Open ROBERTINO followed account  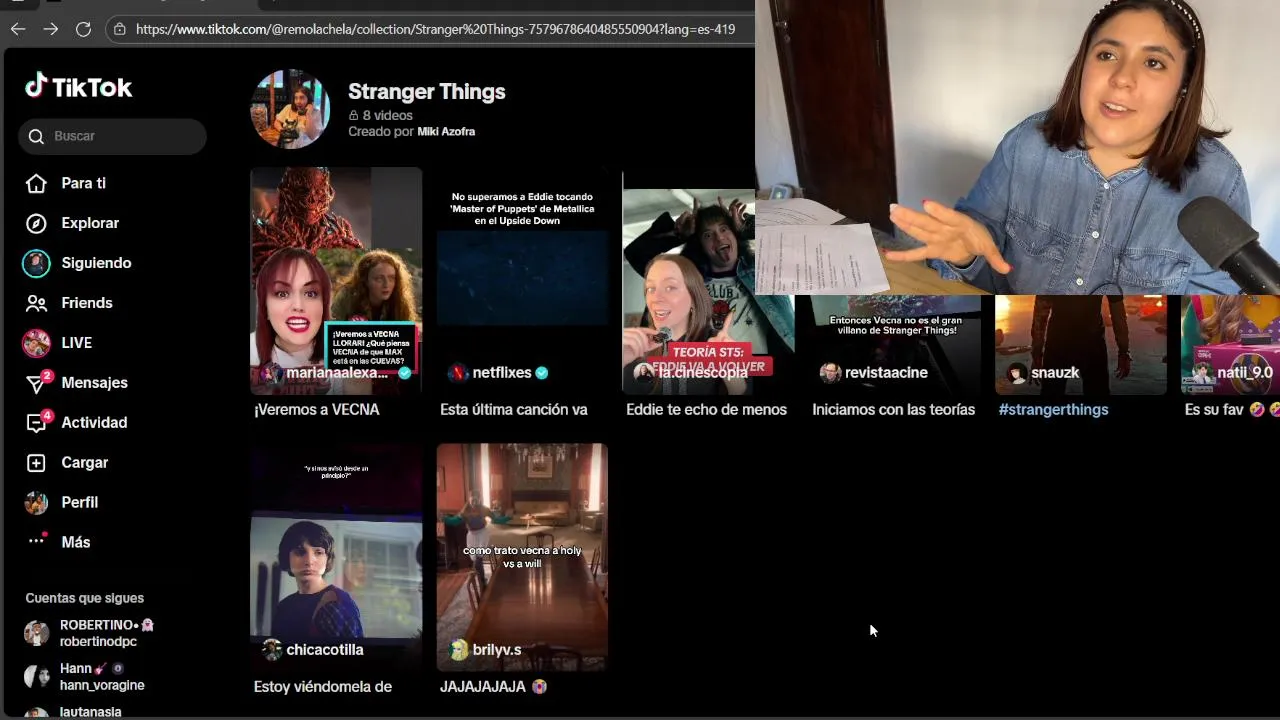pyautogui.click(x=90, y=633)
